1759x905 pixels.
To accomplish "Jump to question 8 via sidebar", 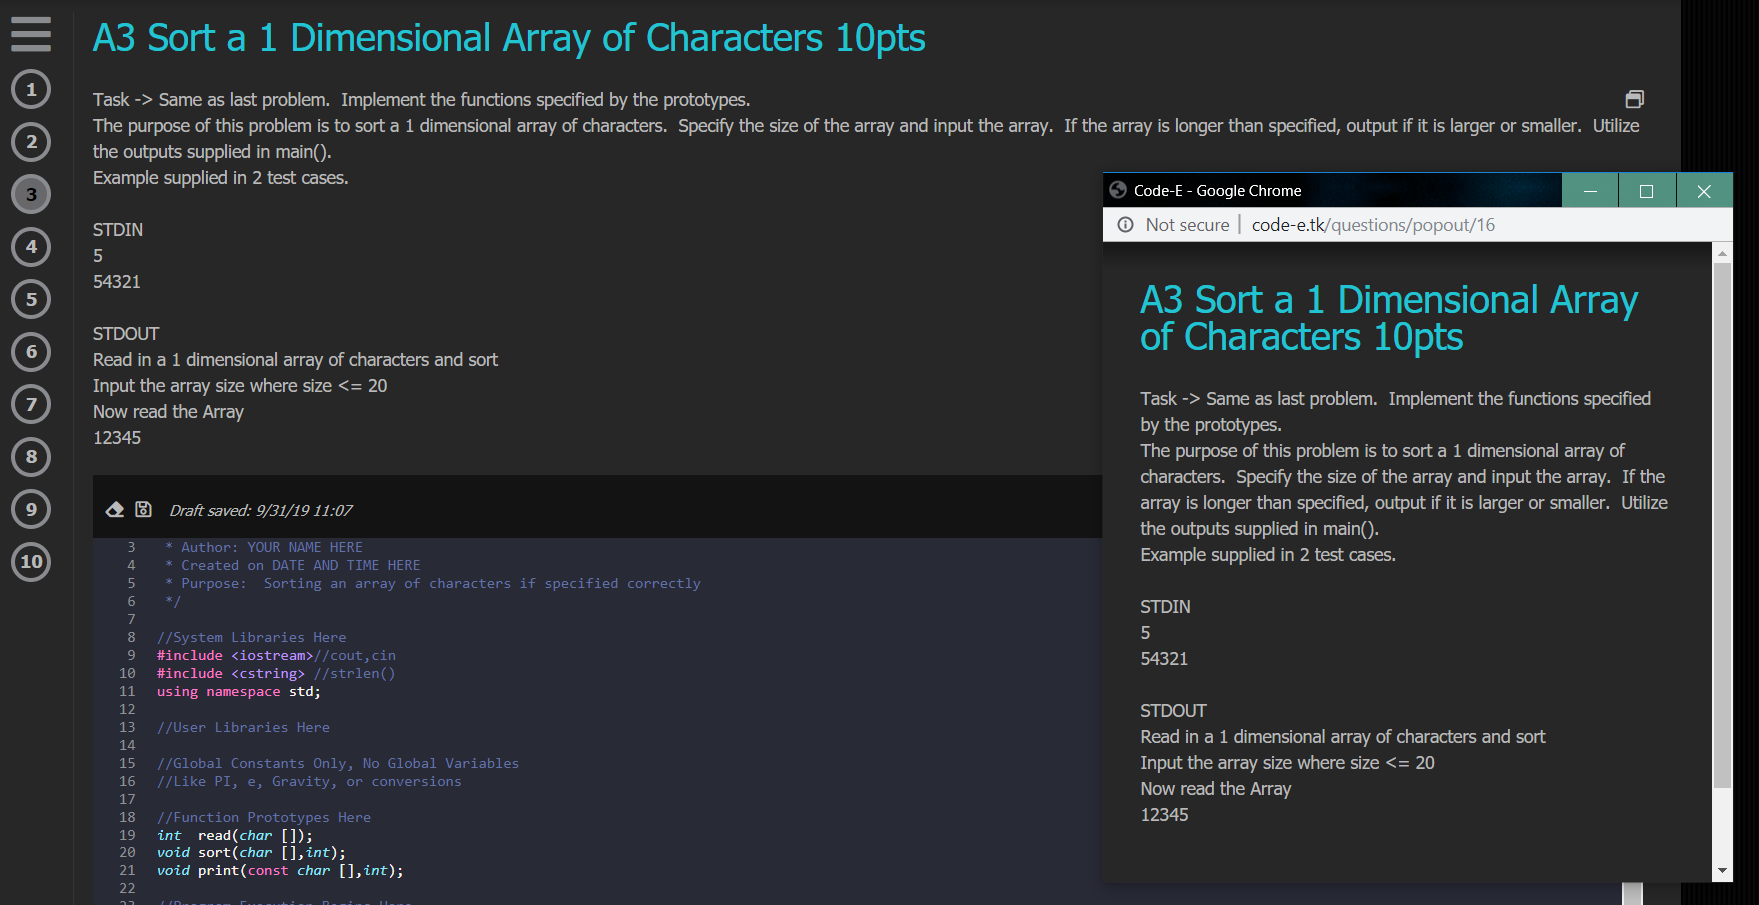I will pyautogui.click(x=30, y=457).
